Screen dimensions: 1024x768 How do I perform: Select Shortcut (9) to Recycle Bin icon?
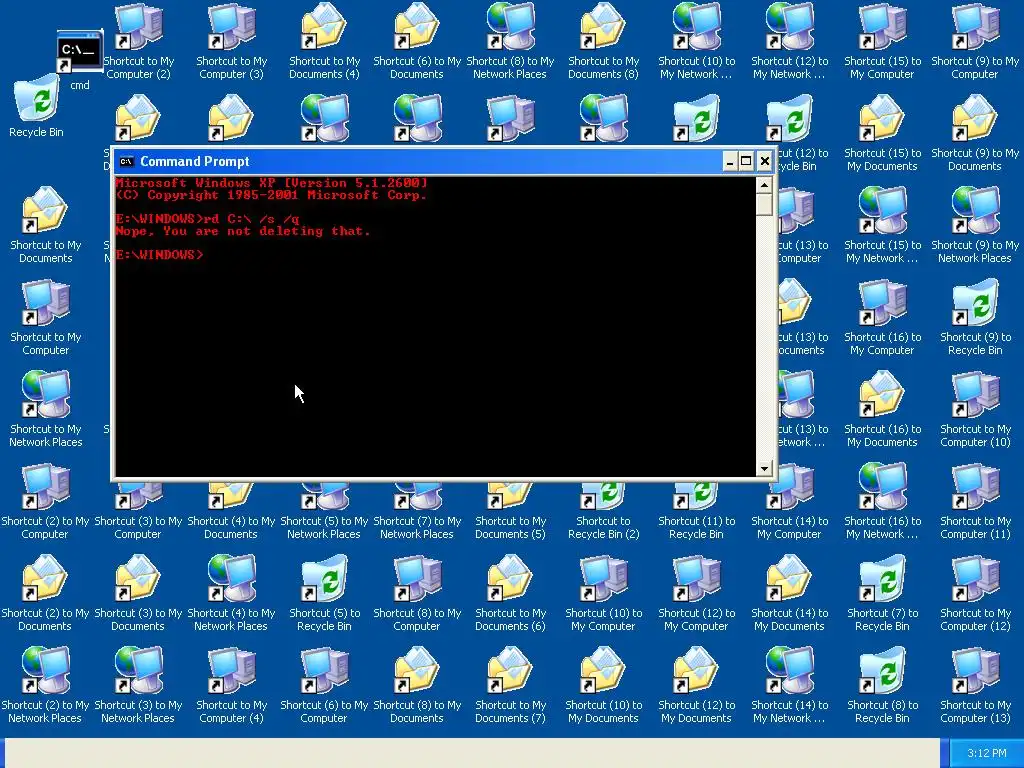975,303
